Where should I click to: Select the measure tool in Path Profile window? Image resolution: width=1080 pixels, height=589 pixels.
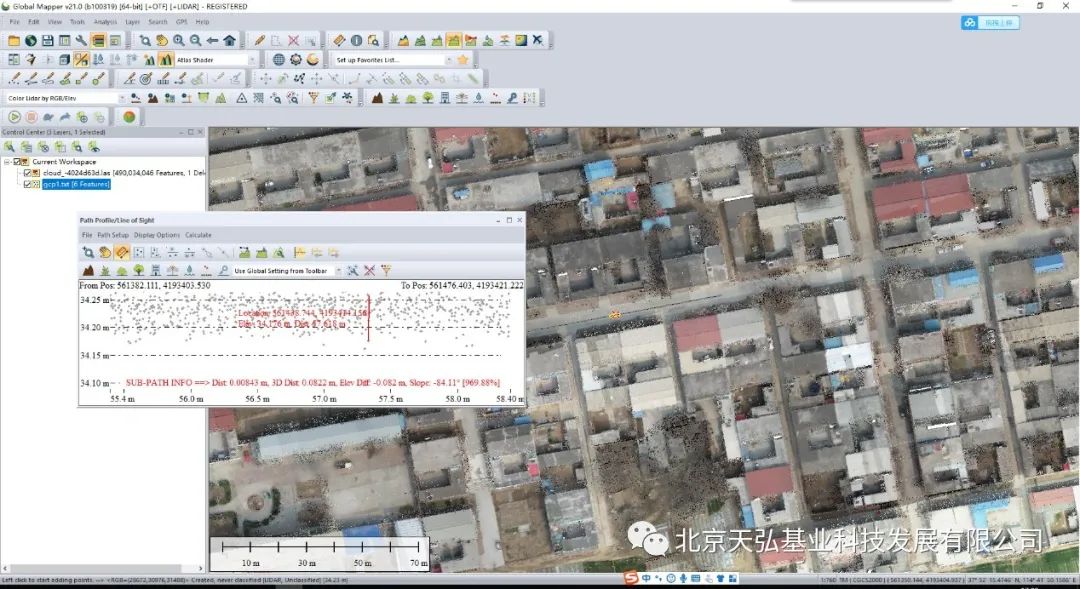121,253
